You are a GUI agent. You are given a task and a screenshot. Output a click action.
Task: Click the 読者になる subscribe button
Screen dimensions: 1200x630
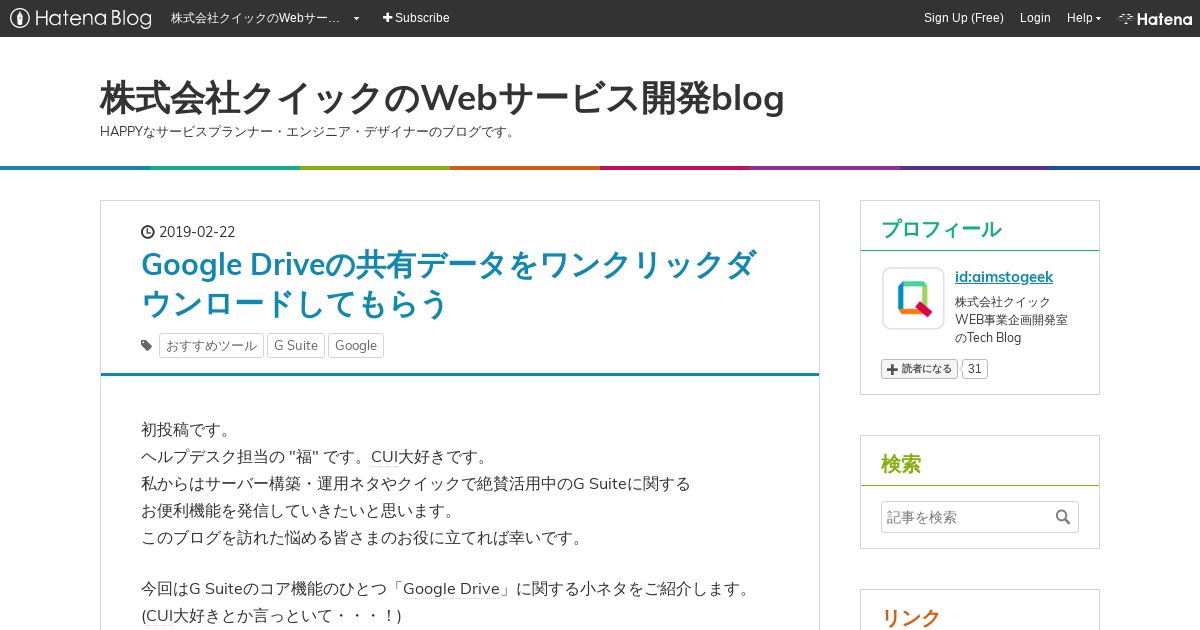pos(919,369)
